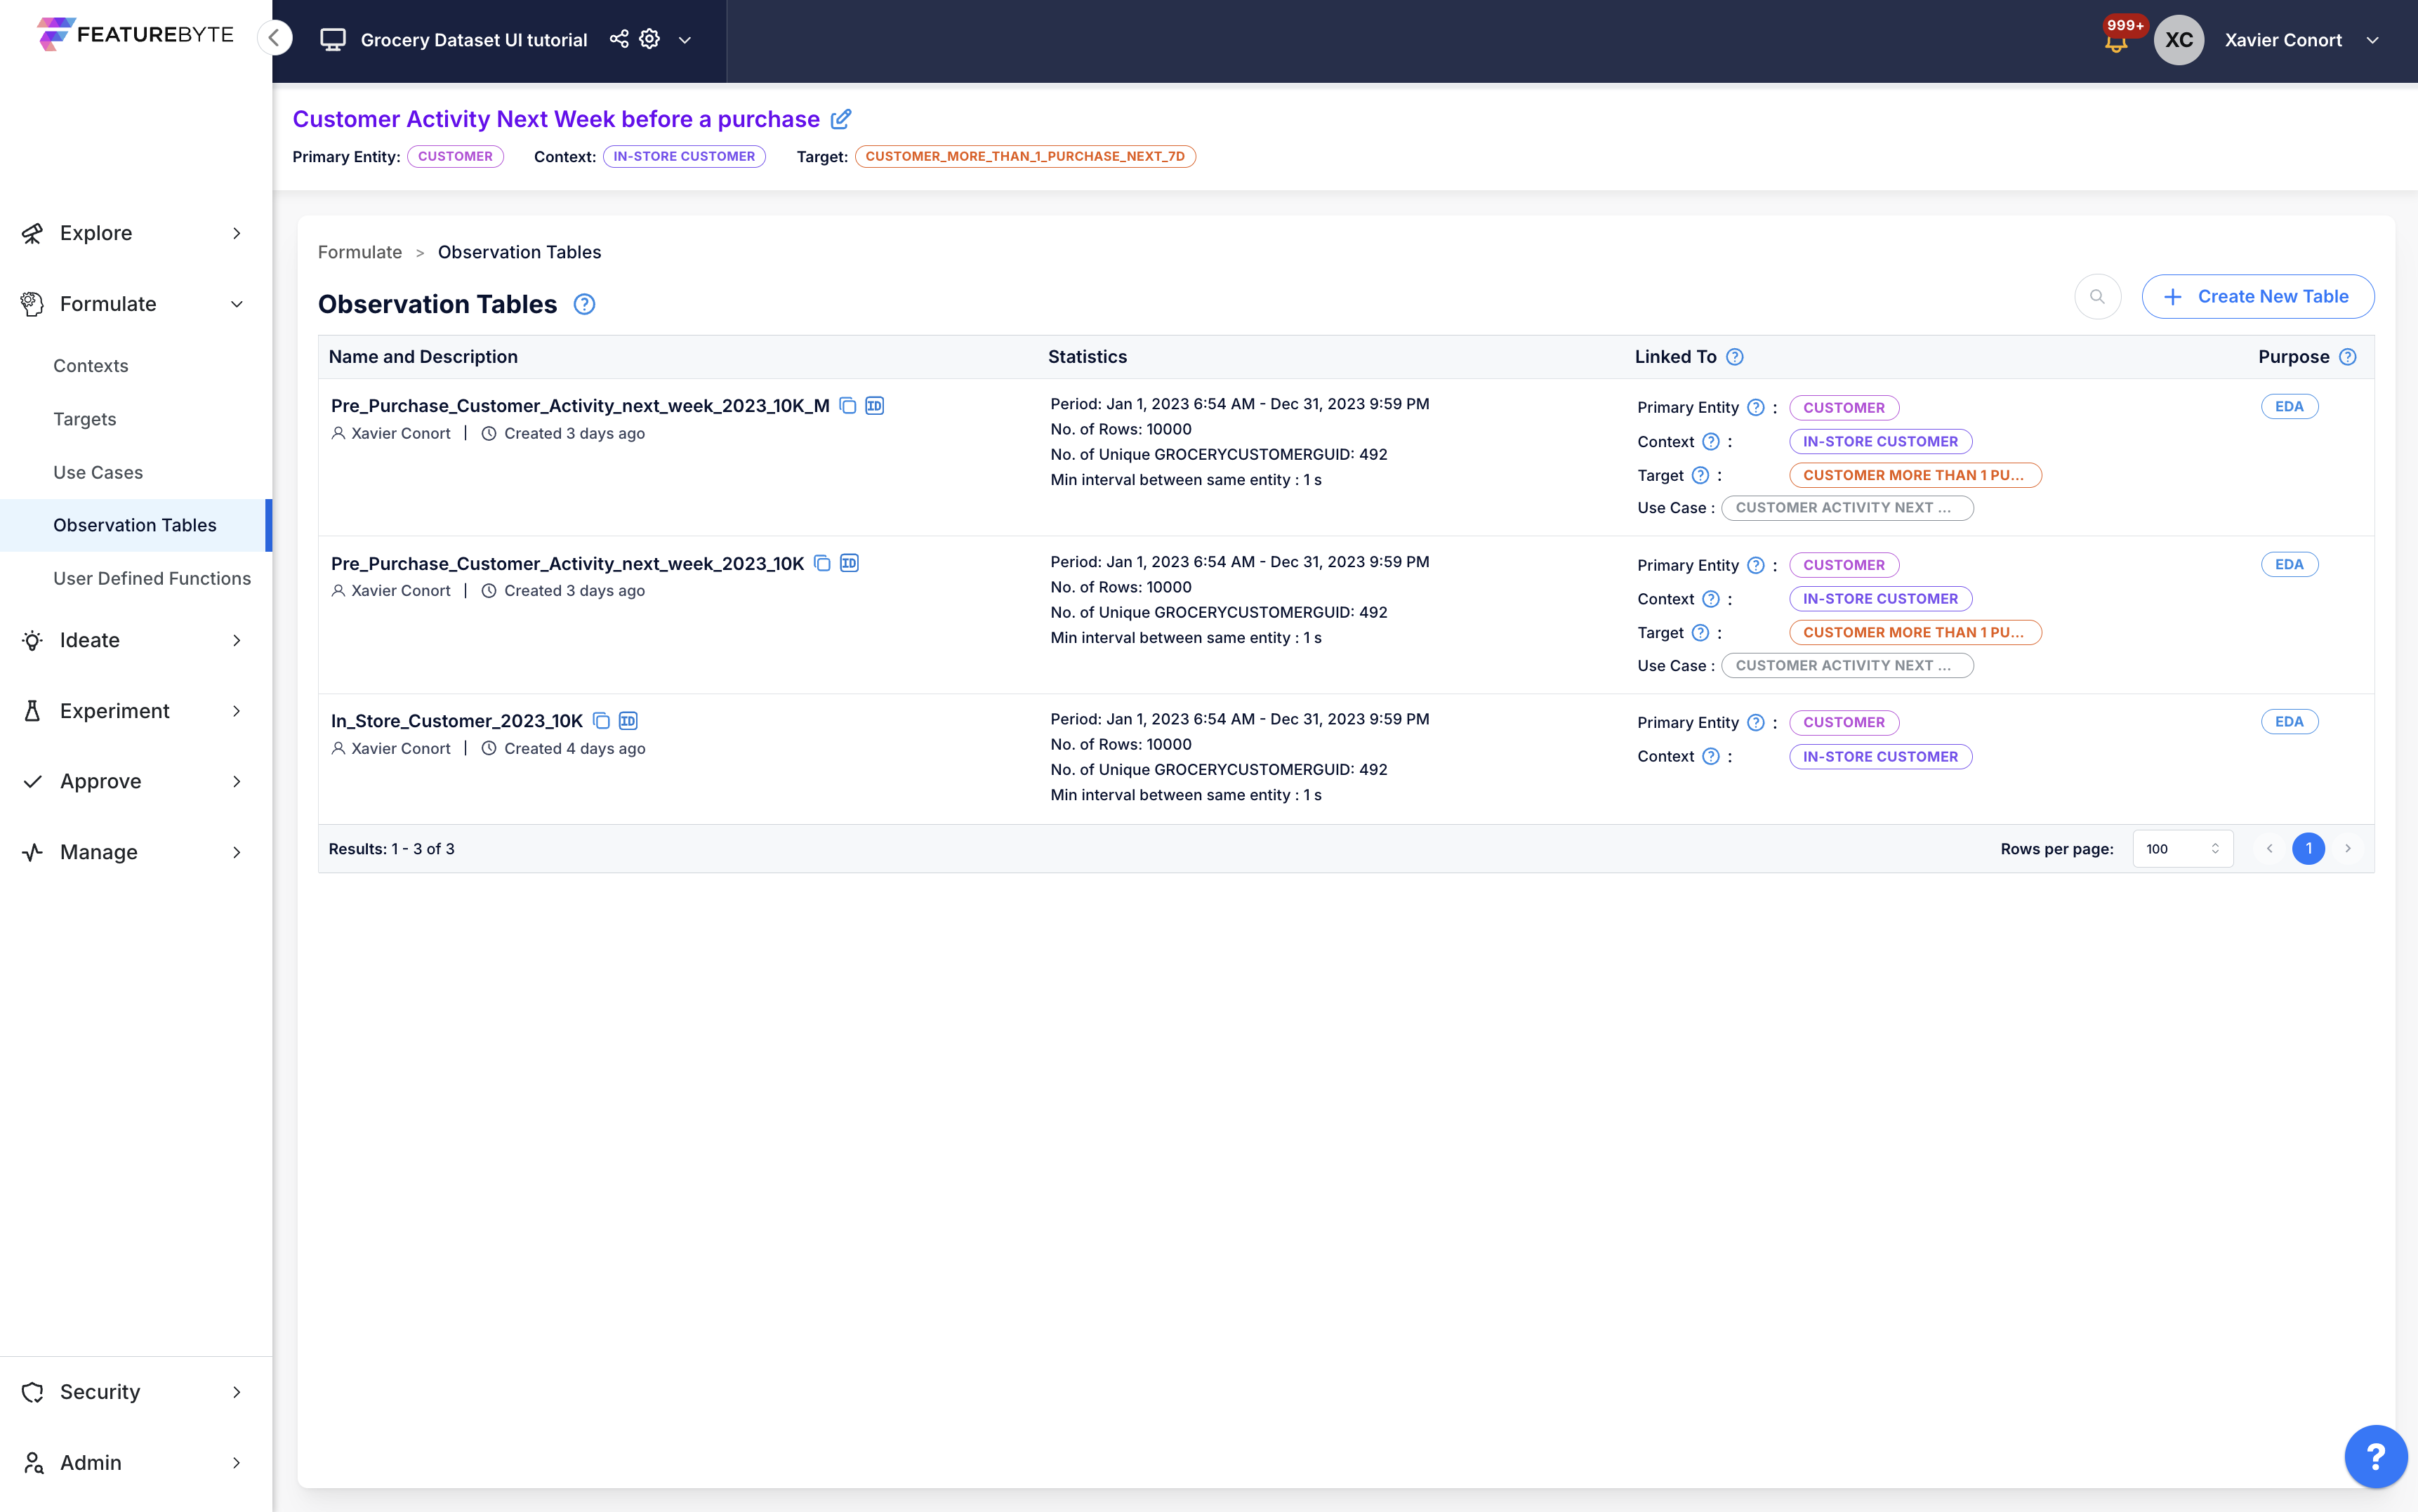Collapse the sidebar with the arrow button
The width and height of the screenshot is (2418, 1512).
(x=274, y=38)
